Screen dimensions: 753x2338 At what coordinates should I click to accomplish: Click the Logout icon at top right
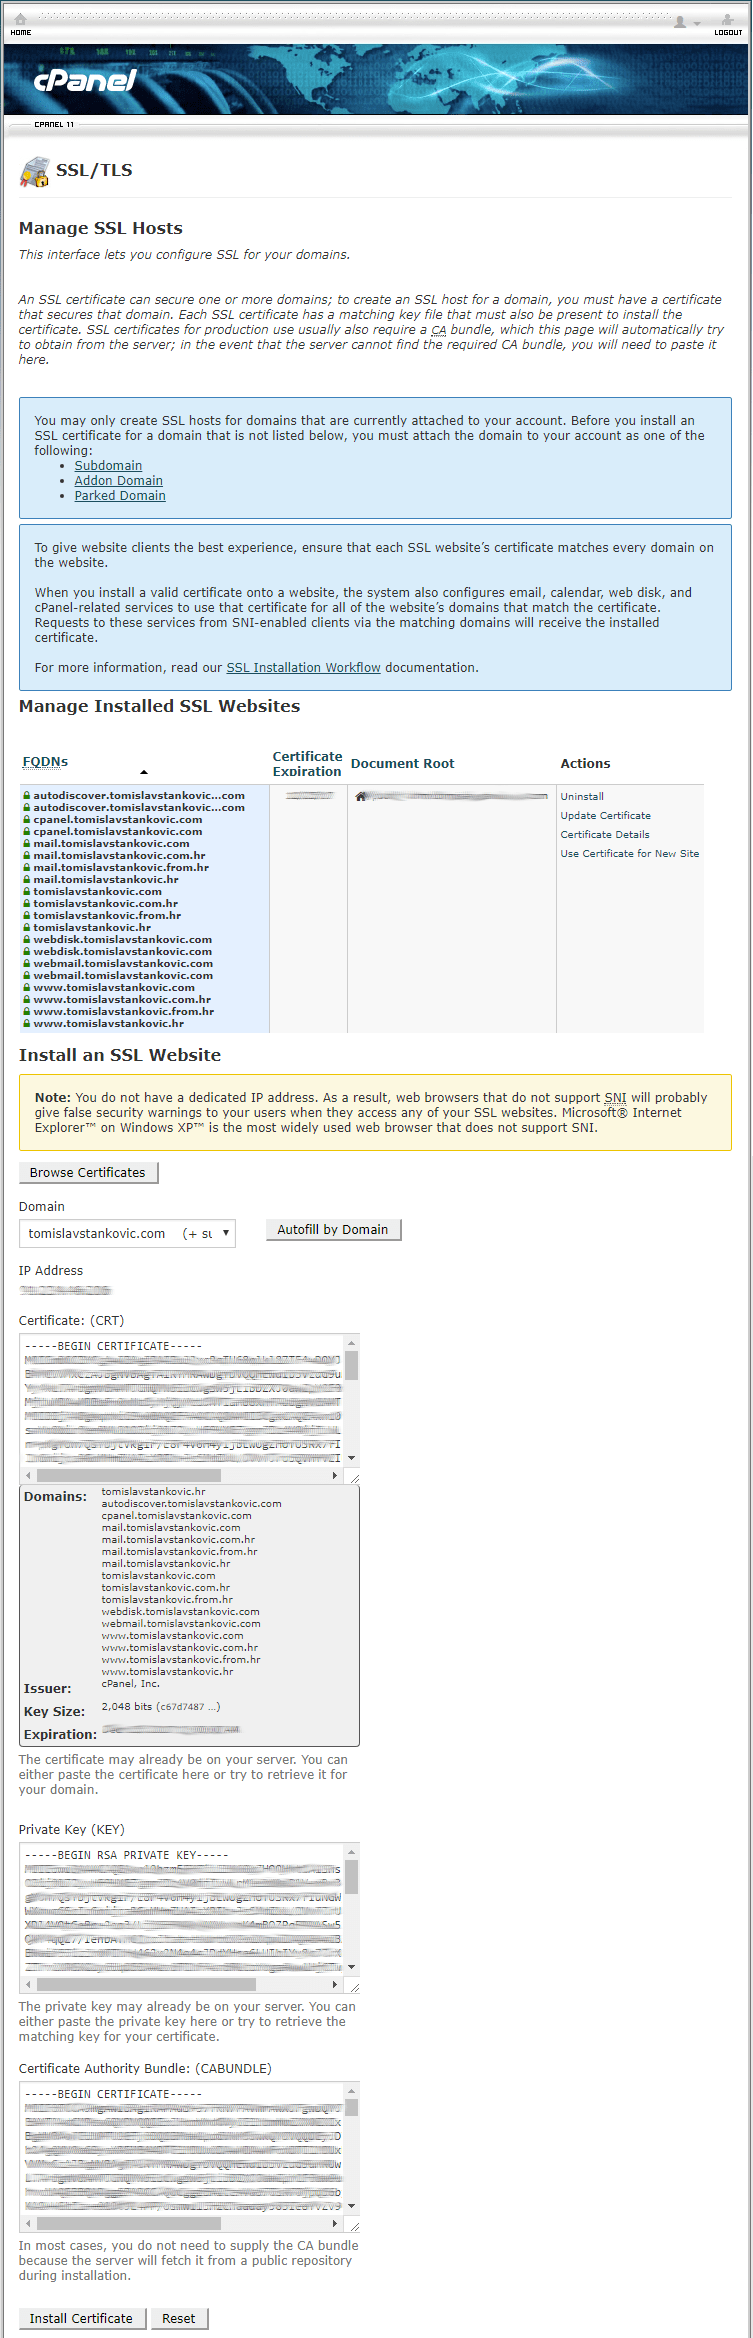(727, 22)
